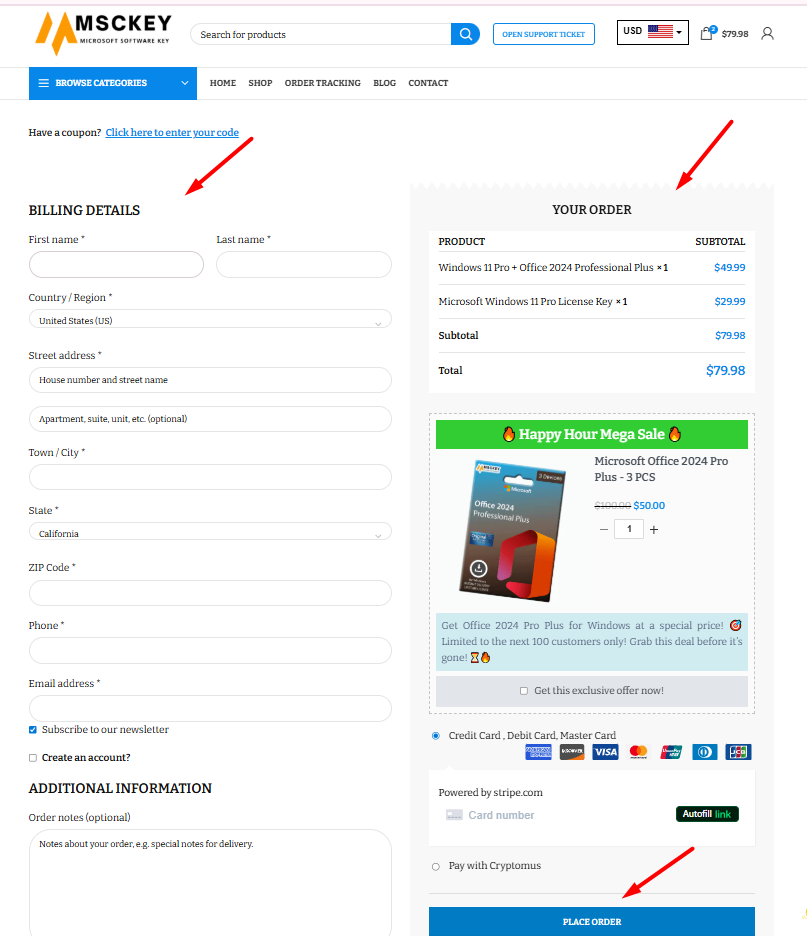Focus the Search for products field

[321, 35]
